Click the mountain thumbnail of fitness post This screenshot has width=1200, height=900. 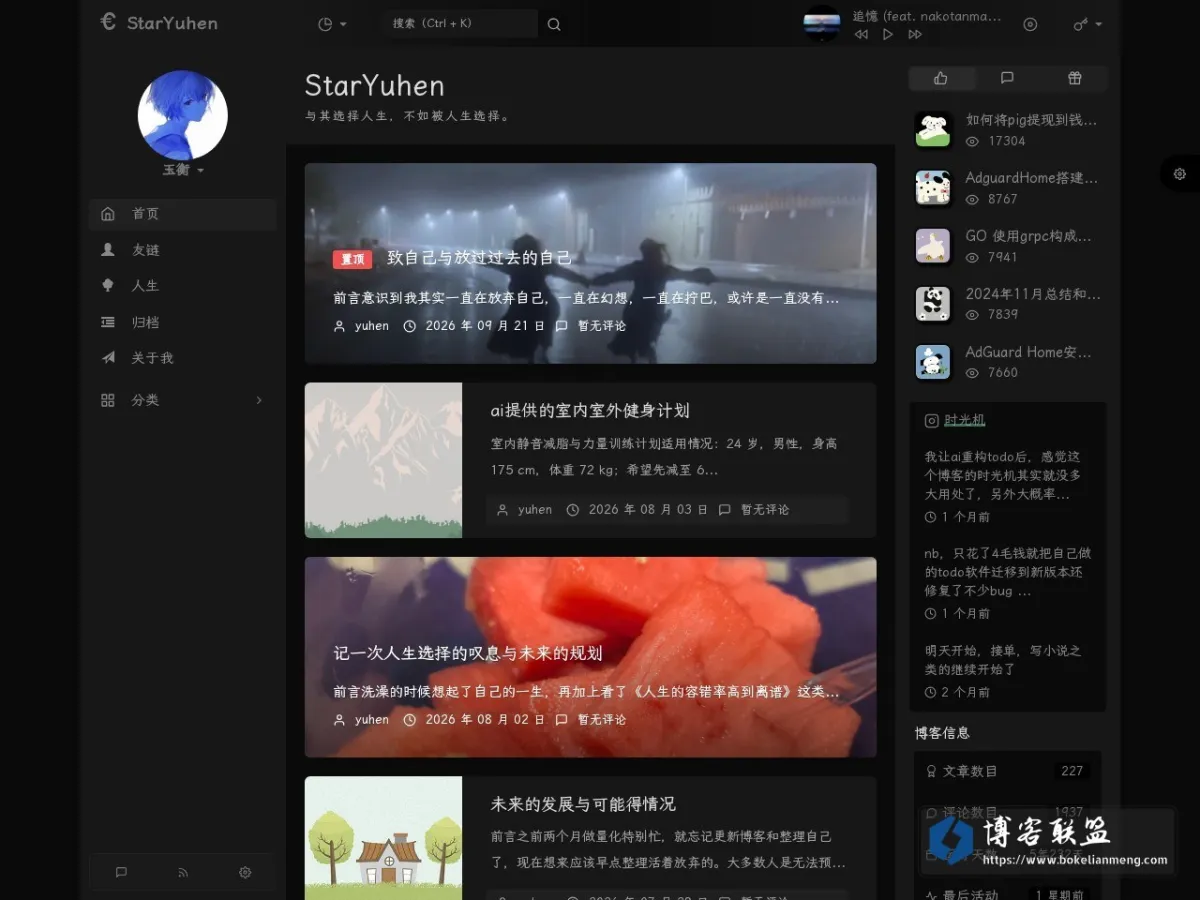click(383, 460)
